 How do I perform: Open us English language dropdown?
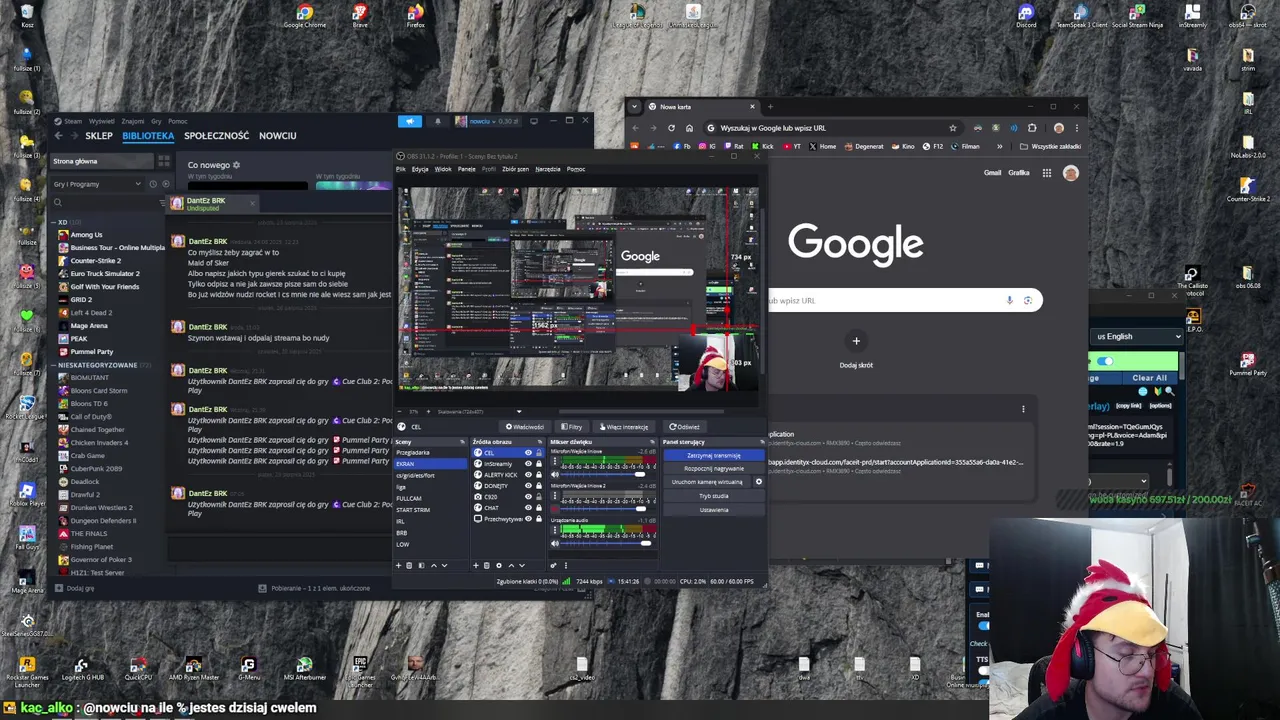[1137, 337]
